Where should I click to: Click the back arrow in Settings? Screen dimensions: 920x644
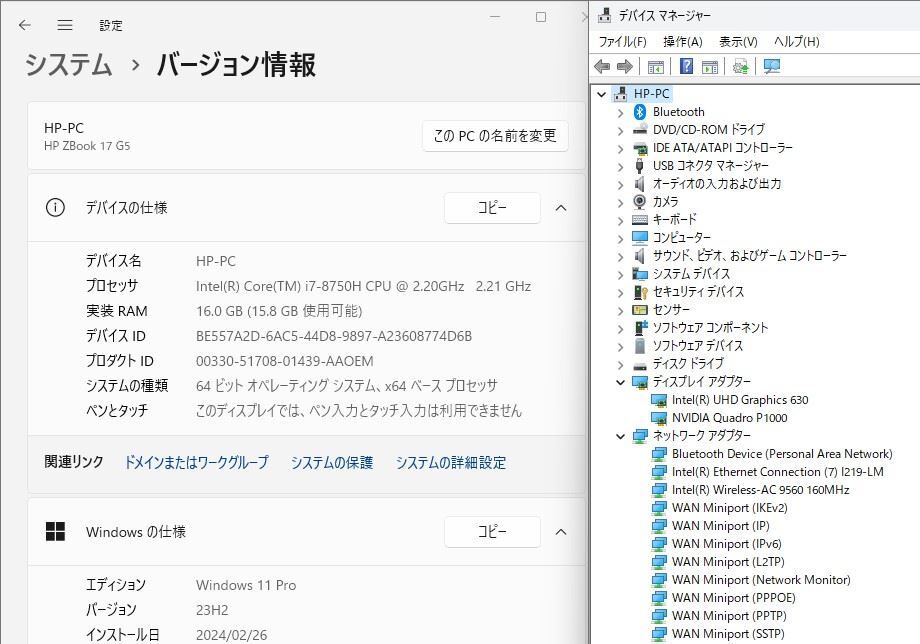point(24,25)
